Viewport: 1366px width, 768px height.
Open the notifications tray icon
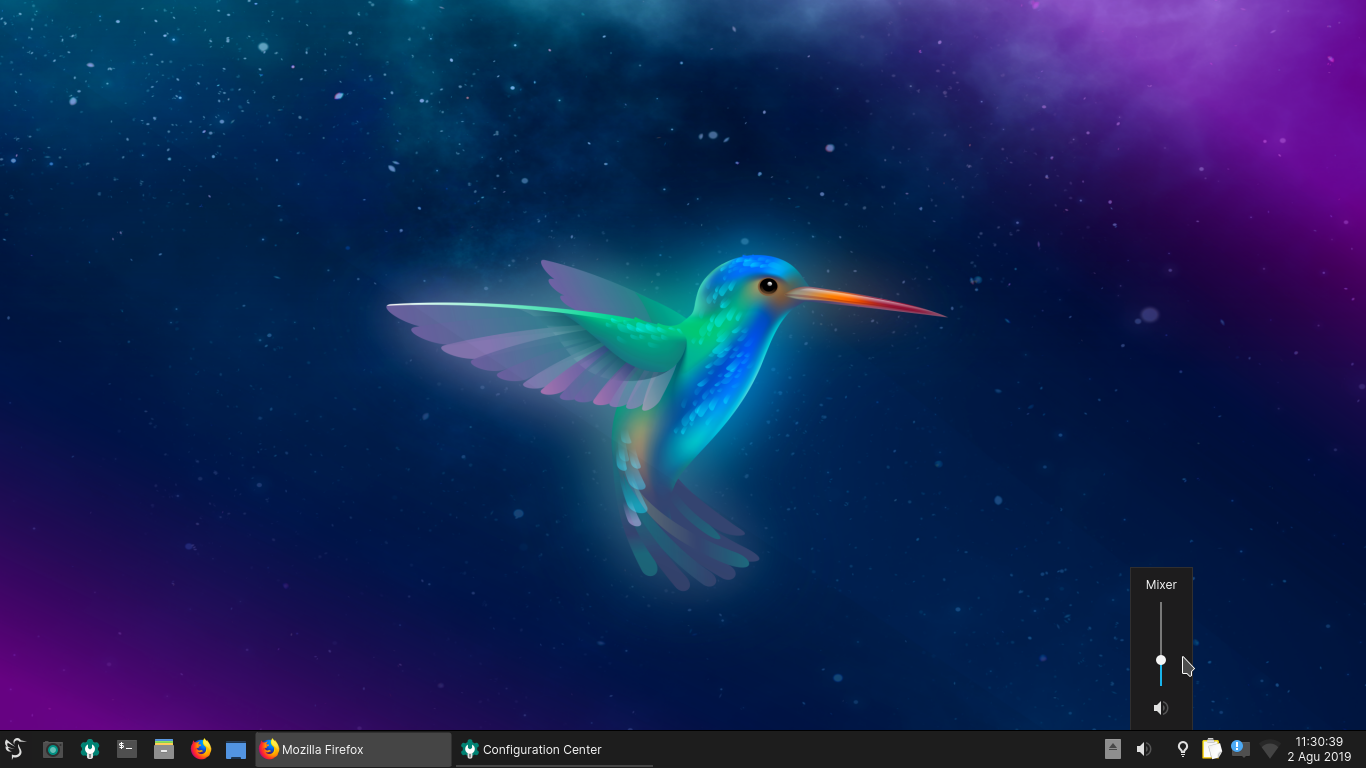click(x=1240, y=749)
